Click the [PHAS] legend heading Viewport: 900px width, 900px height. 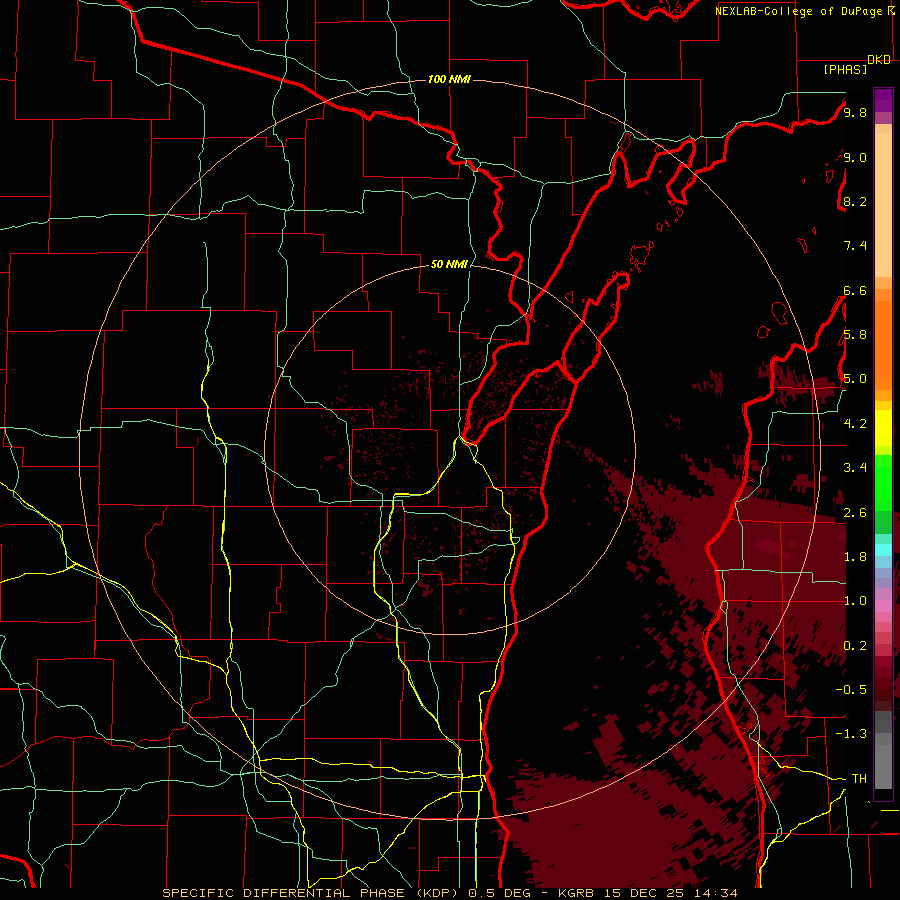(845, 69)
